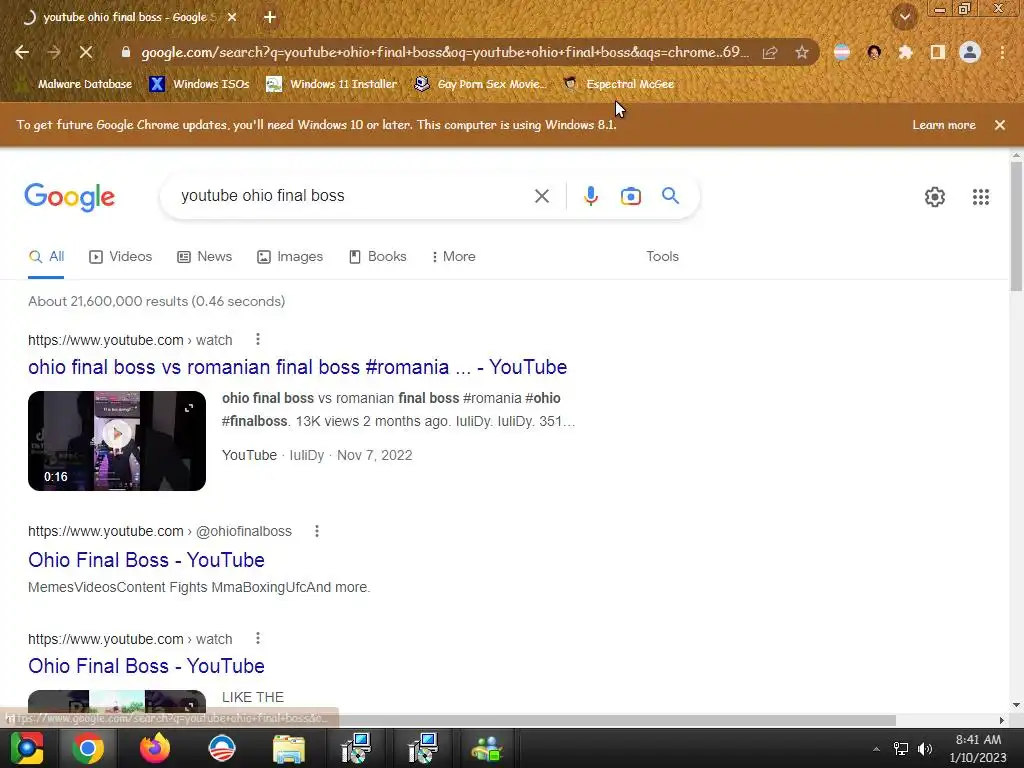
Task: Click the avatar face extension icon
Action: point(874,52)
